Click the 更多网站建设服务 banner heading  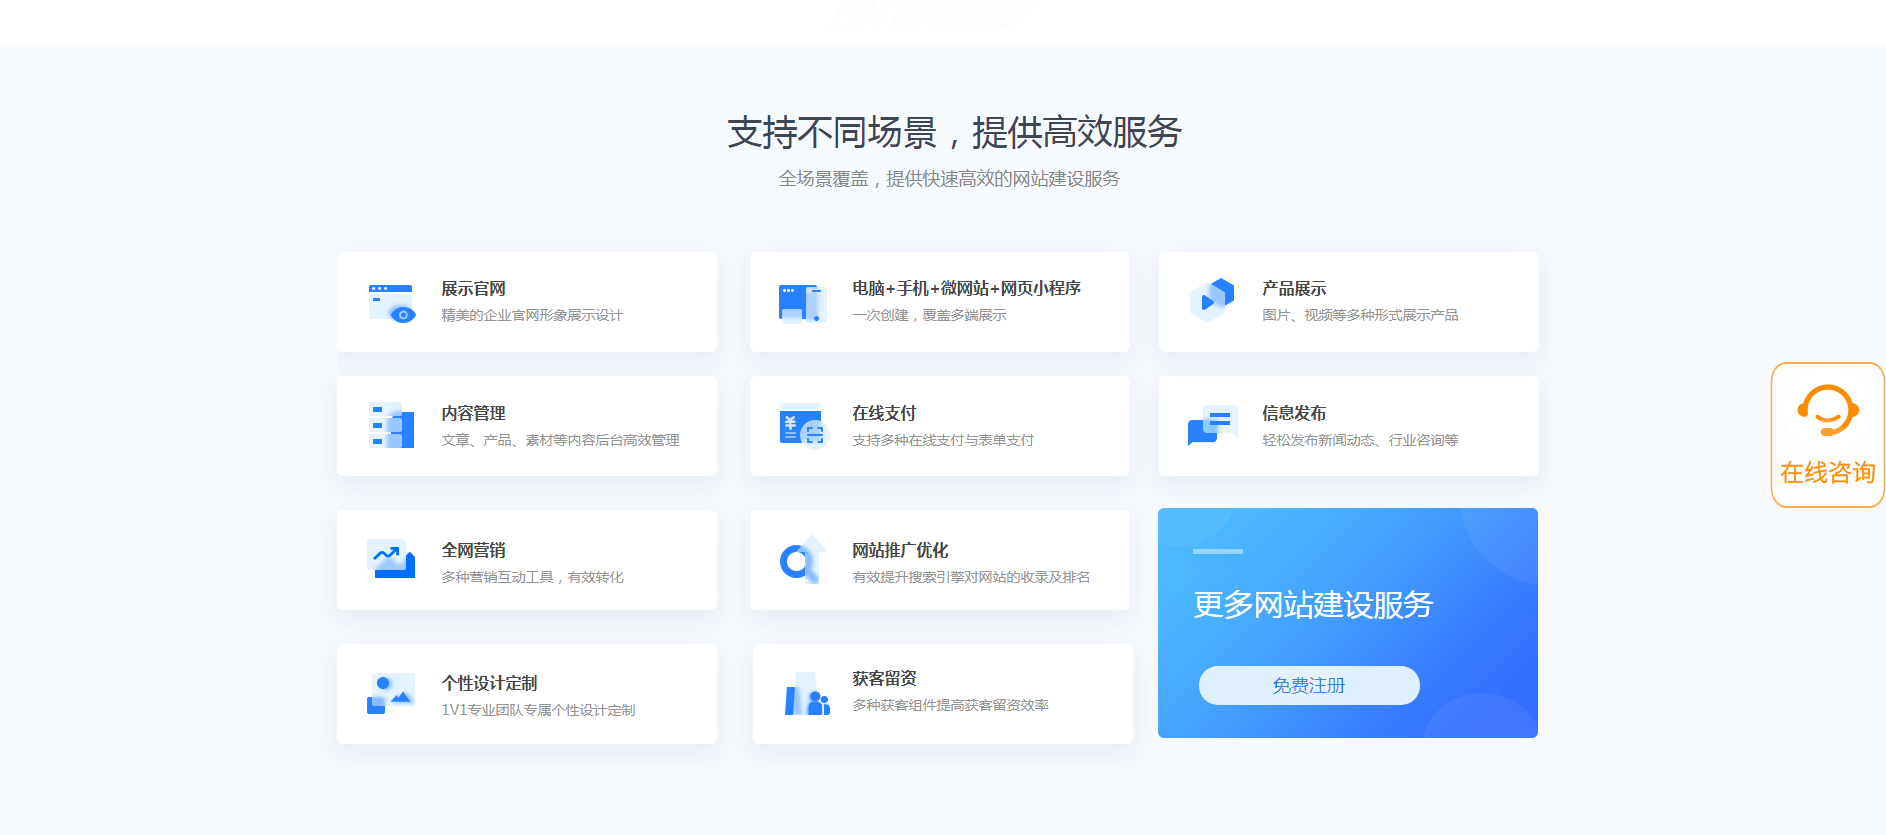(1312, 605)
